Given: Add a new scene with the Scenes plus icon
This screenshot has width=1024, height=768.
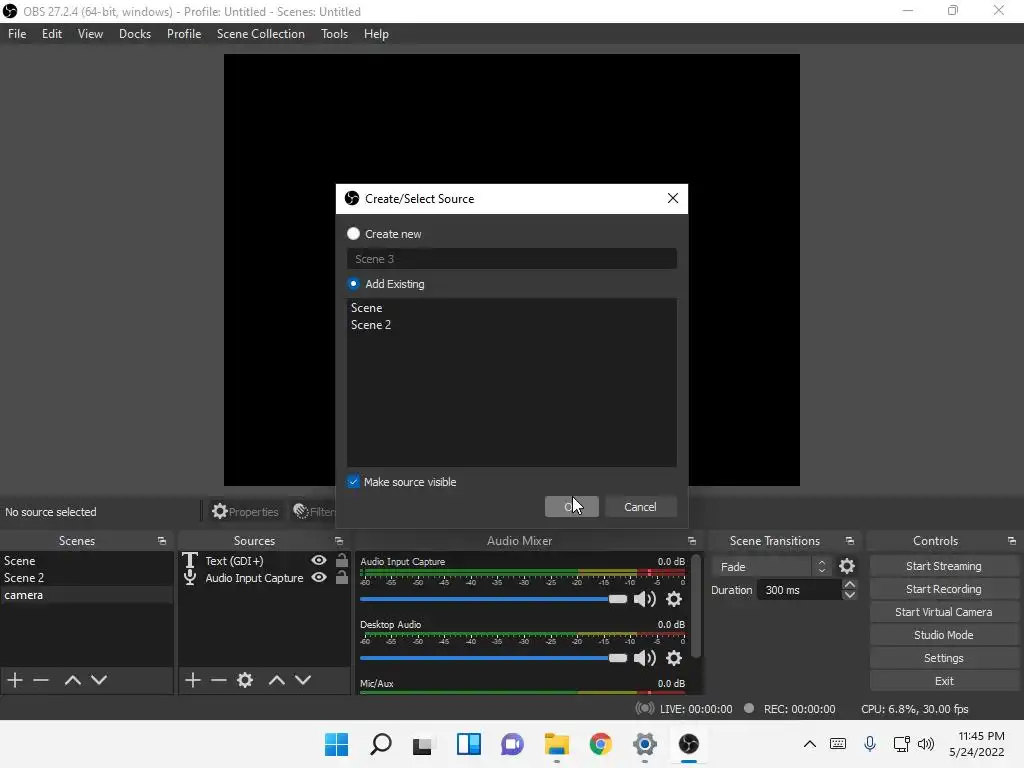Looking at the screenshot, I should [14, 680].
